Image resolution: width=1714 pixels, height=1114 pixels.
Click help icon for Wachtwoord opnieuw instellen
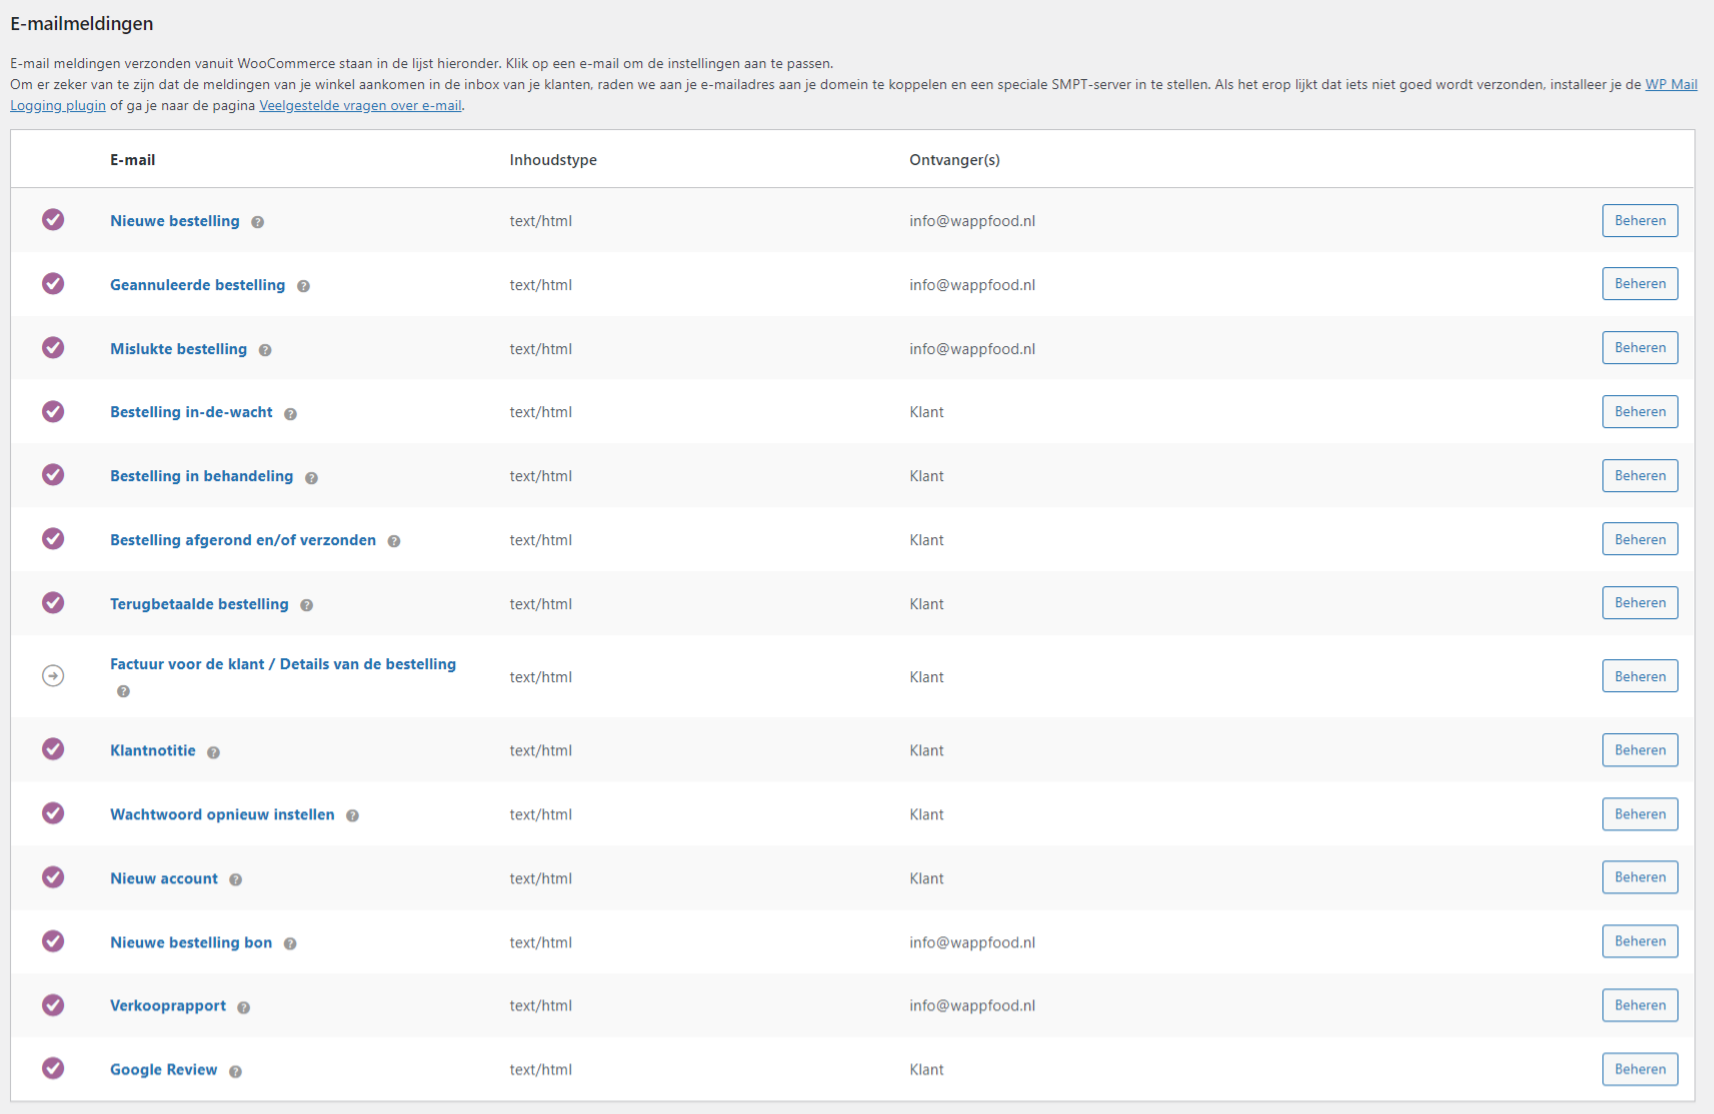click(352, 816)
